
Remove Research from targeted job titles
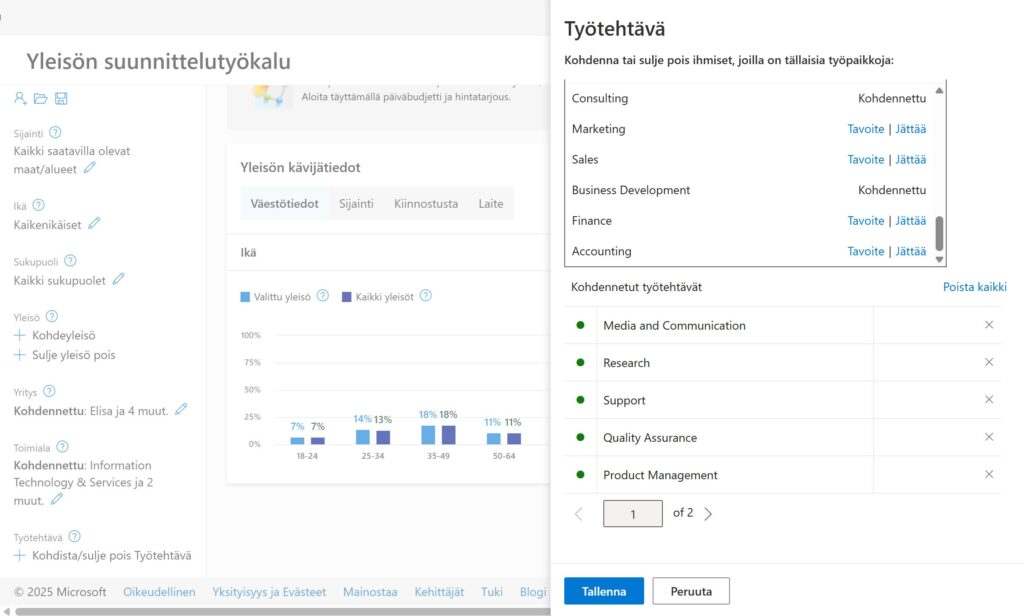pyautogui.click(x=989, y=362)
